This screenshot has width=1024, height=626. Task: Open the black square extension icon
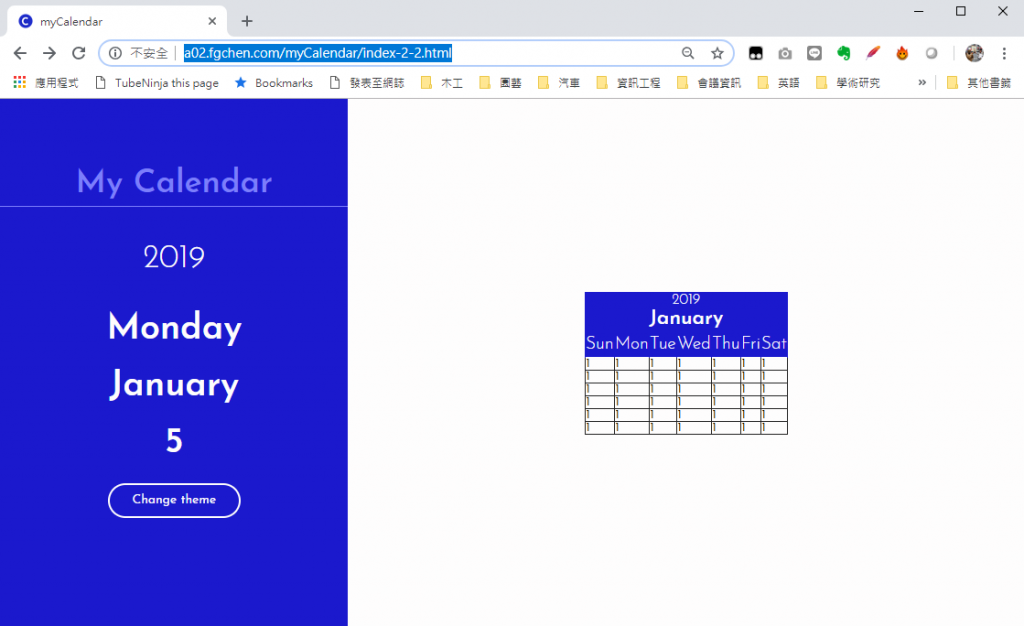coord(756,54)
